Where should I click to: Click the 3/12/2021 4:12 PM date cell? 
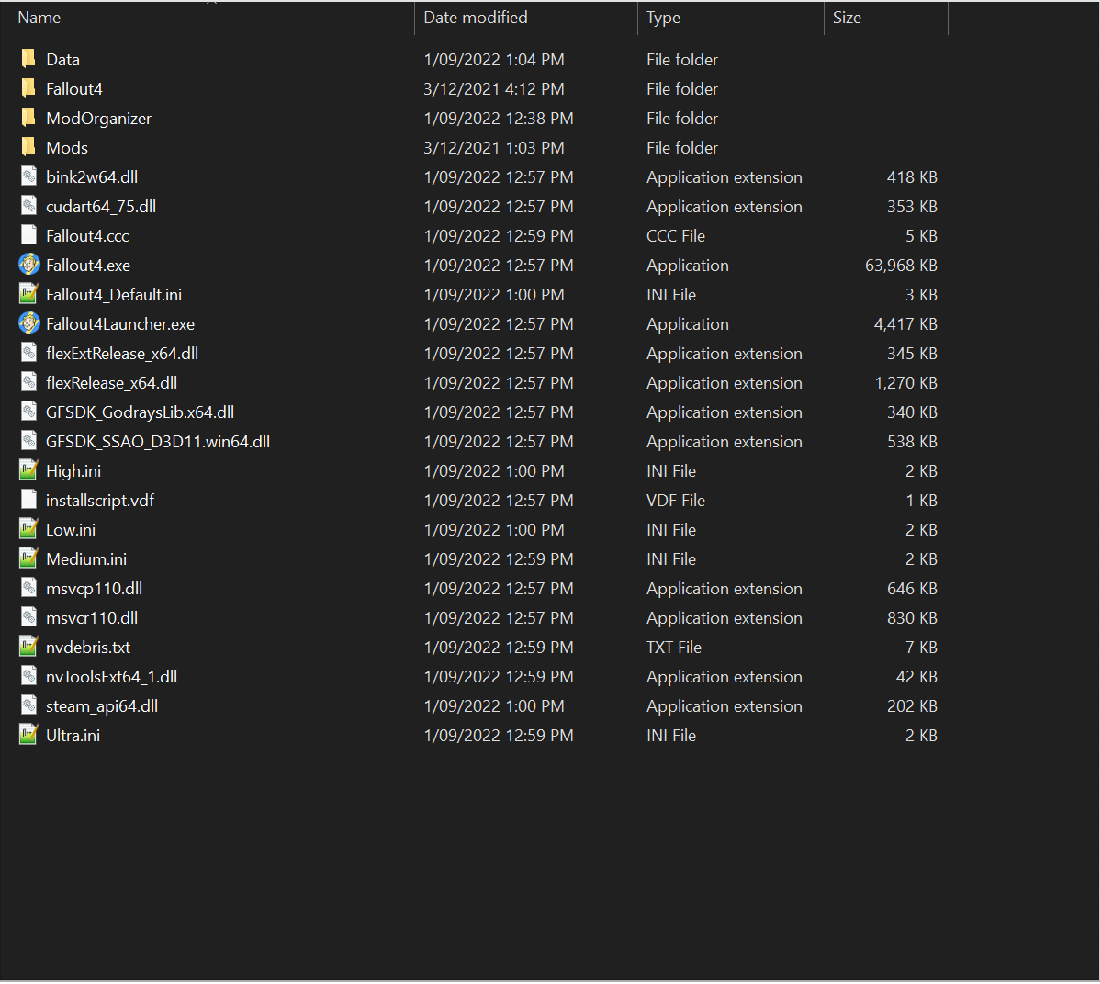(493, 89)
